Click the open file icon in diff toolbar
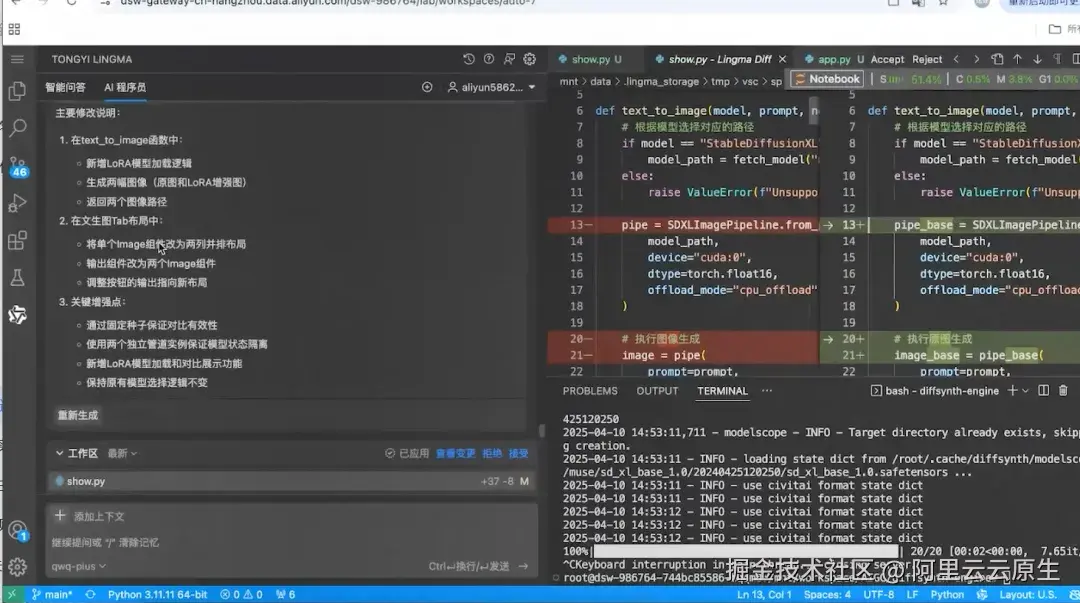 coord(997,59)
